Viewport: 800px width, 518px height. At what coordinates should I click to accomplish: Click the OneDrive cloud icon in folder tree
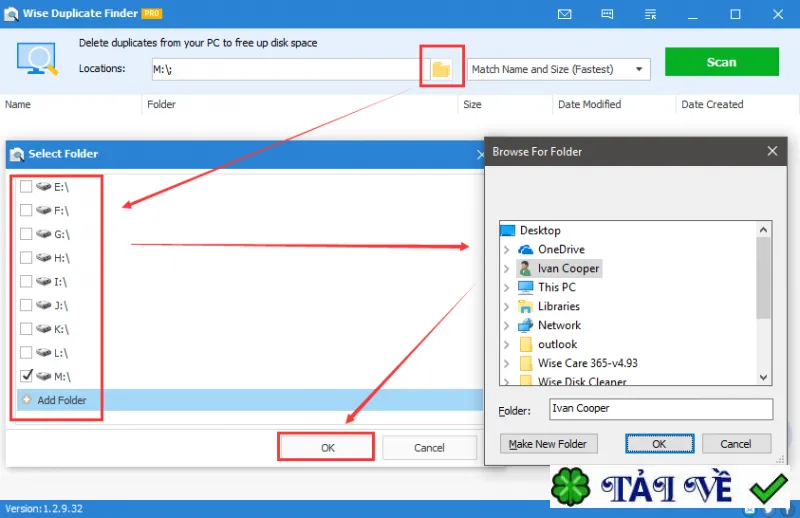[526, 250]
